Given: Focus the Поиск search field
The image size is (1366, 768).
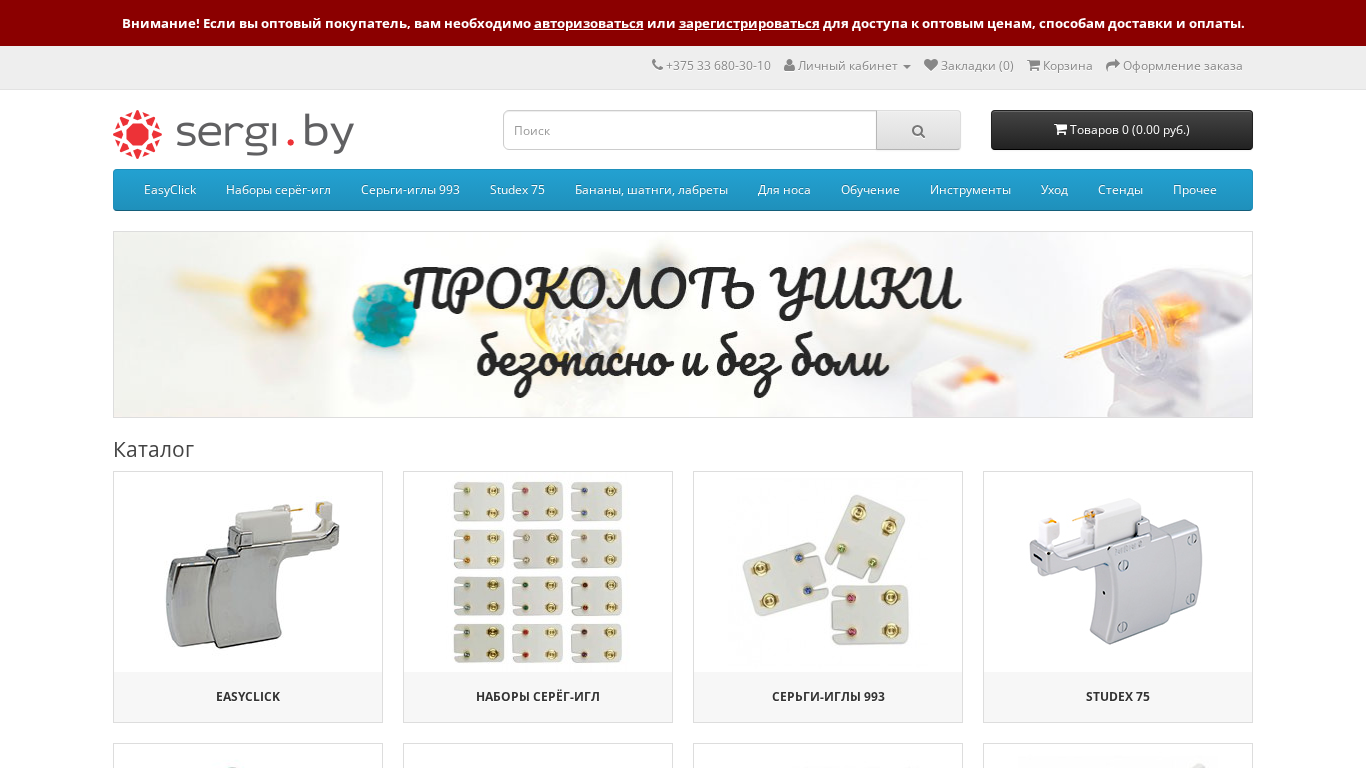Looking at the screenshot, I should tap(690, 130).
